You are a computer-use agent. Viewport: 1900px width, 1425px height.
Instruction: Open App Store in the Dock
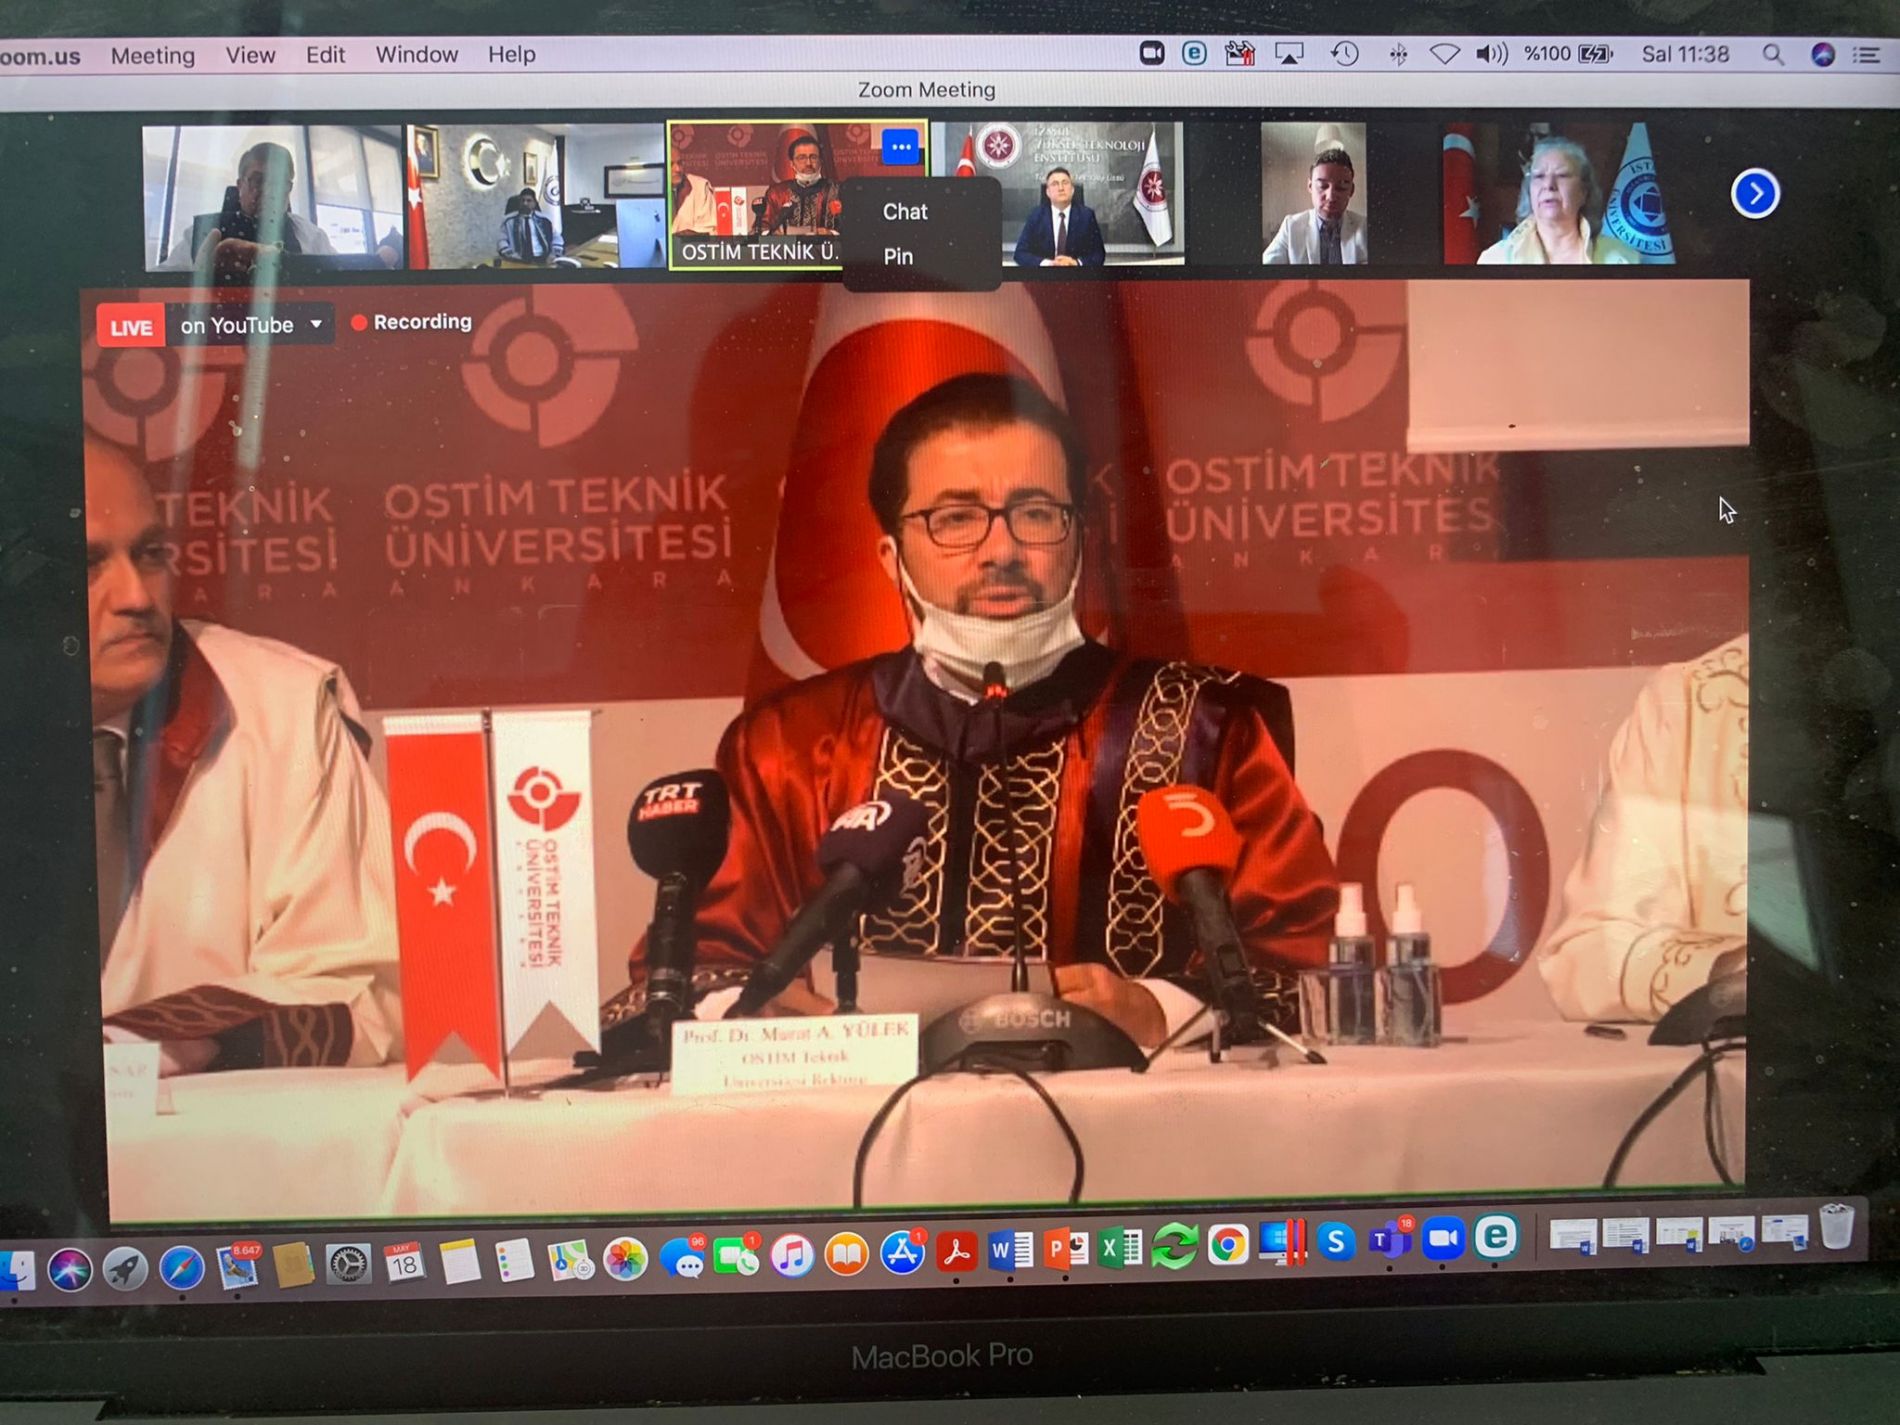(x=902, y=1252)
